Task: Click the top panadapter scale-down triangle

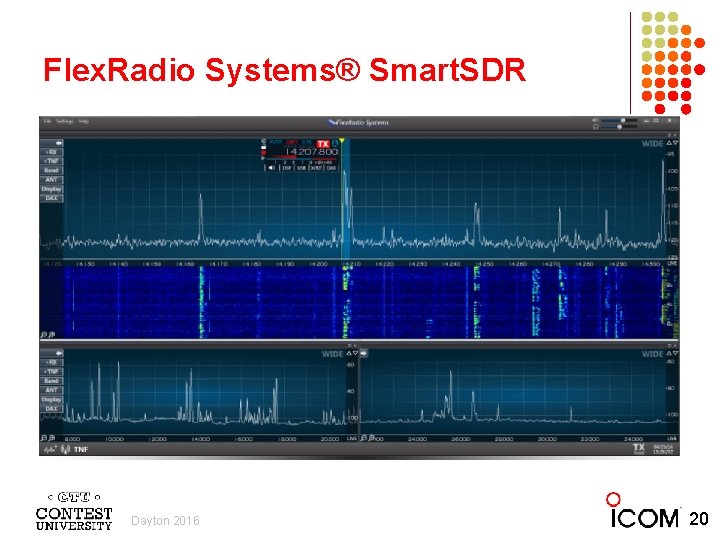Action: (x=675, y=143)
